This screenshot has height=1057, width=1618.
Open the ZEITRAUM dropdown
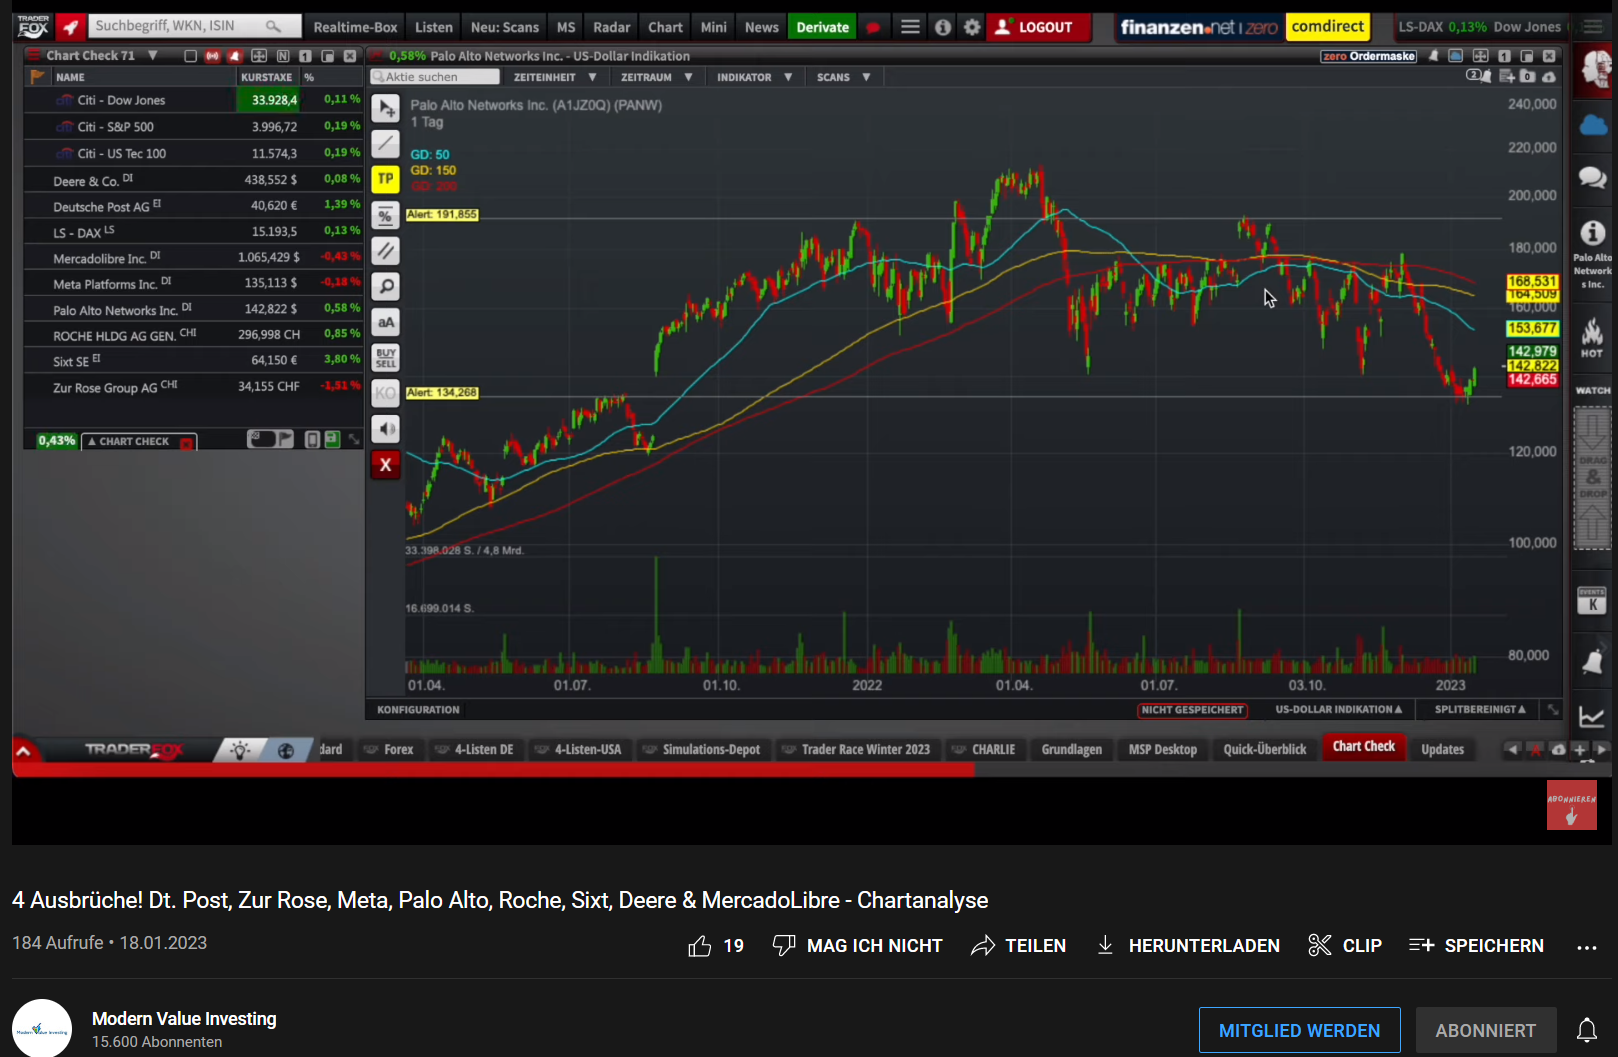coord(656,77)
